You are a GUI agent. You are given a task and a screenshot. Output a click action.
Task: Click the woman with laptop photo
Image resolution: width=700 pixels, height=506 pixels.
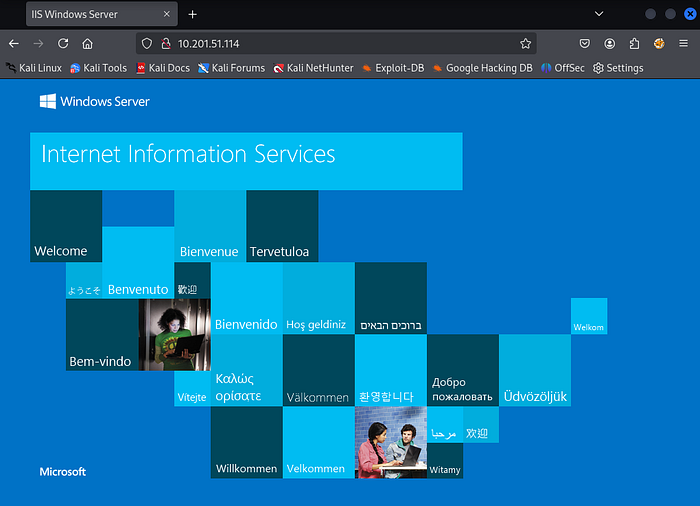[175, 335]
